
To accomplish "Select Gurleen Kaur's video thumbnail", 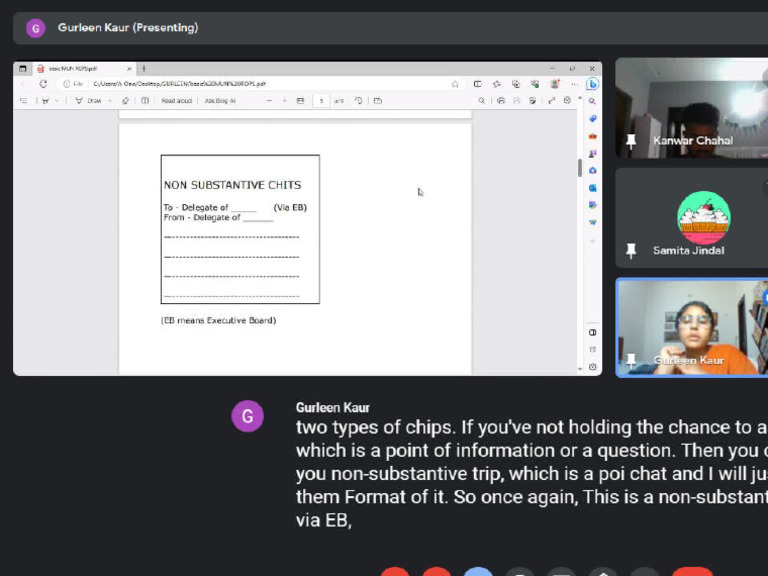I will coord(693,327).
